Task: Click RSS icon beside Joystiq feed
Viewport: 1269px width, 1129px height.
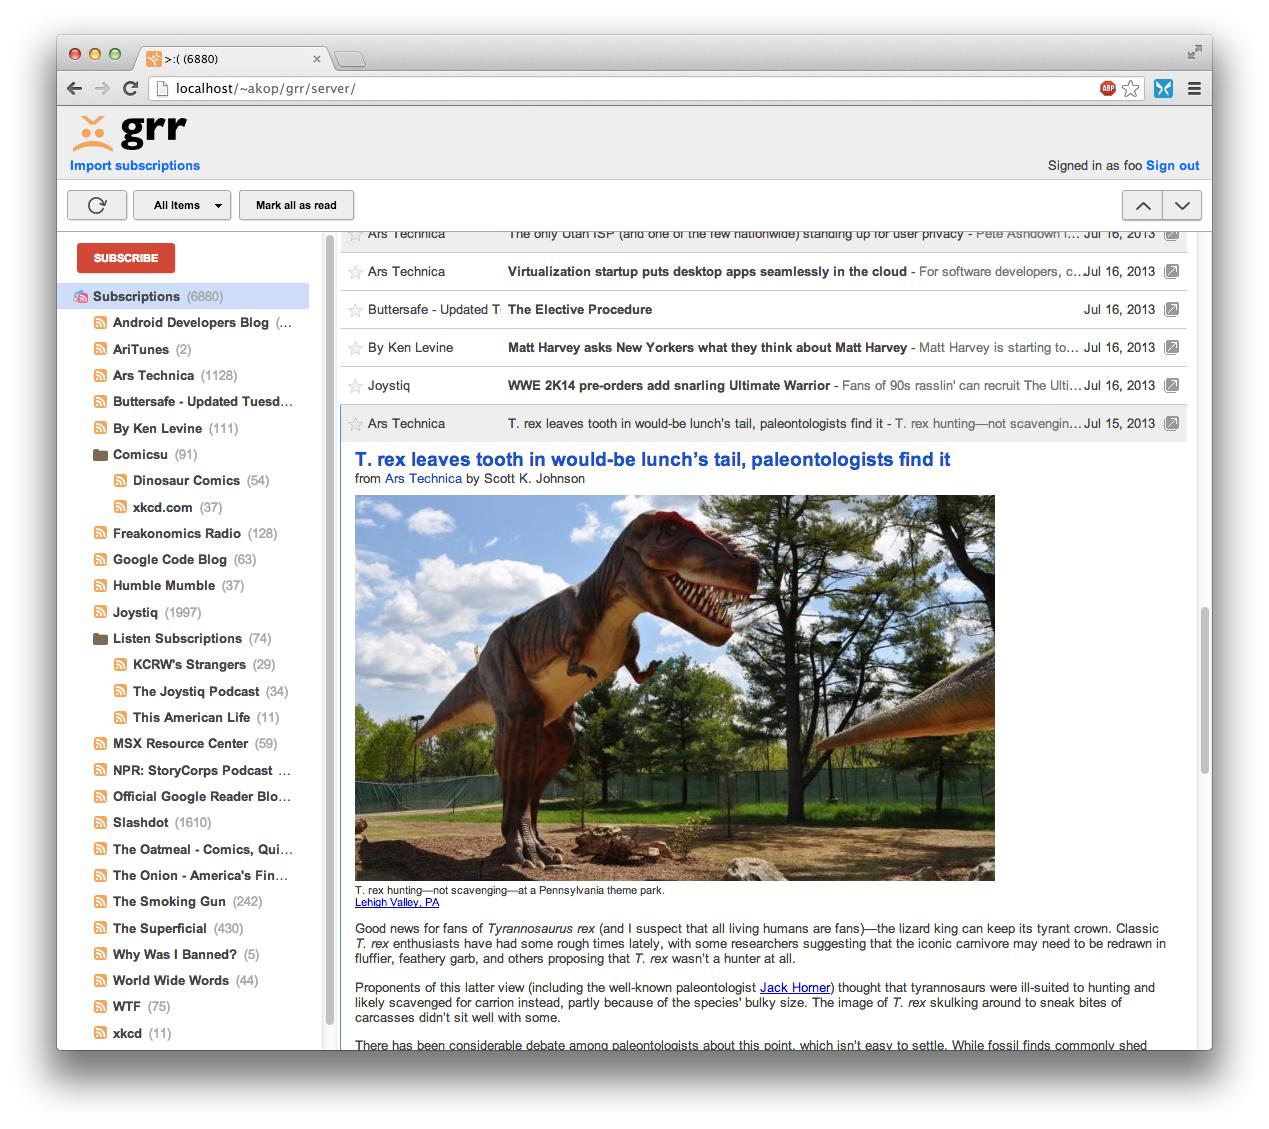Action: [x=100, y=612]
